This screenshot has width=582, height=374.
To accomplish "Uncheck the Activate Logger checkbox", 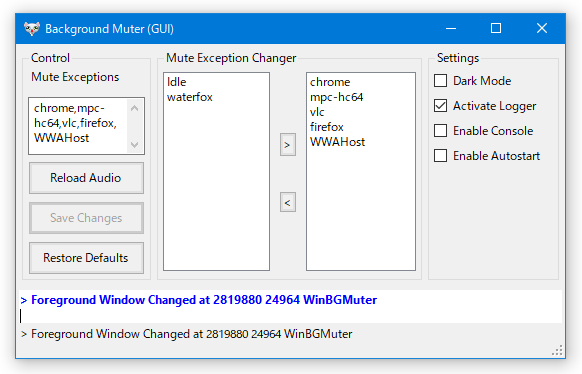I will [441, 106].
